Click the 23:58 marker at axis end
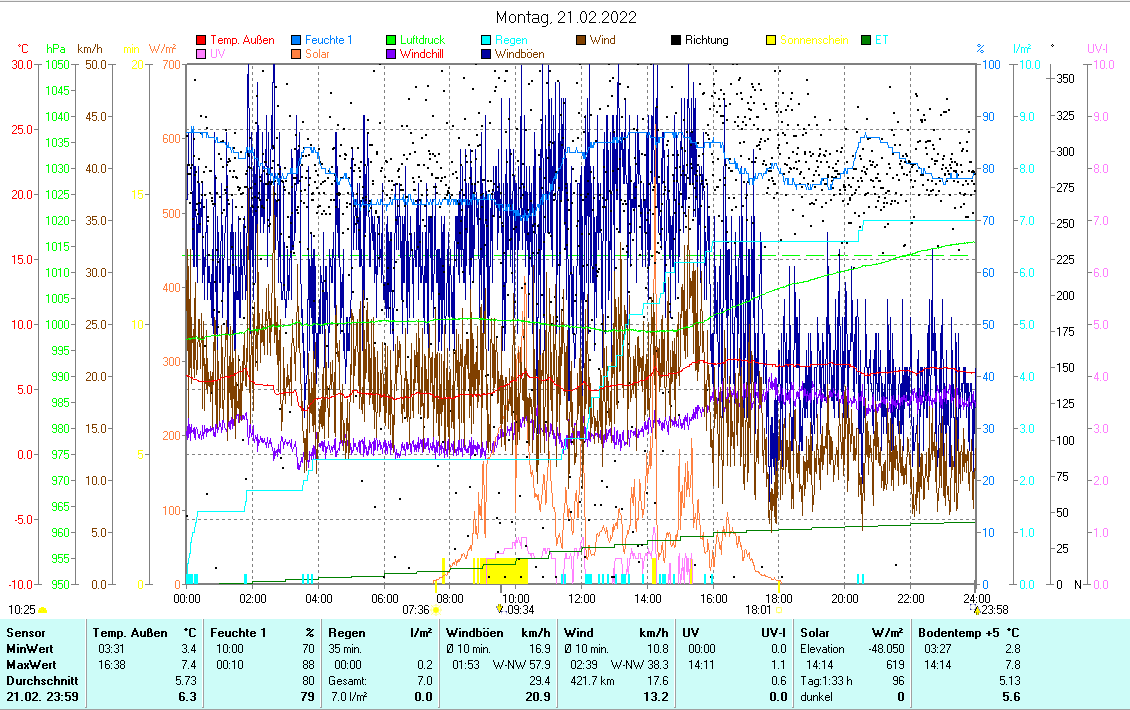 tap(976, 608)
